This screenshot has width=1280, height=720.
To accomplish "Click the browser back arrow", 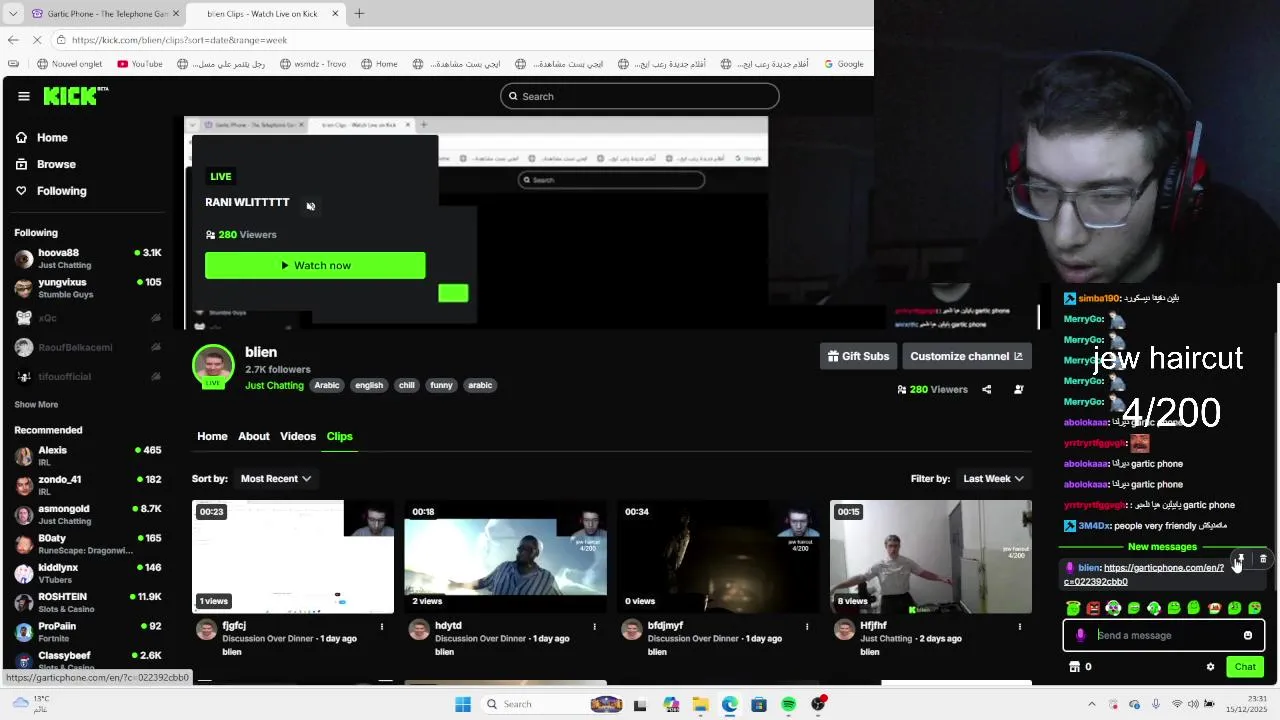I will (13, 40).
